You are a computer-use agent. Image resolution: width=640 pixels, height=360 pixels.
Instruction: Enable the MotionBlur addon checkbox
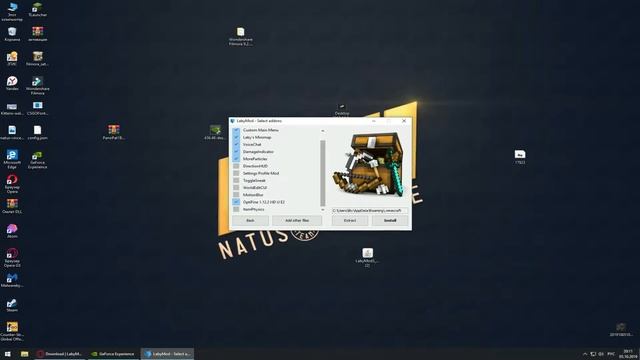236,195
